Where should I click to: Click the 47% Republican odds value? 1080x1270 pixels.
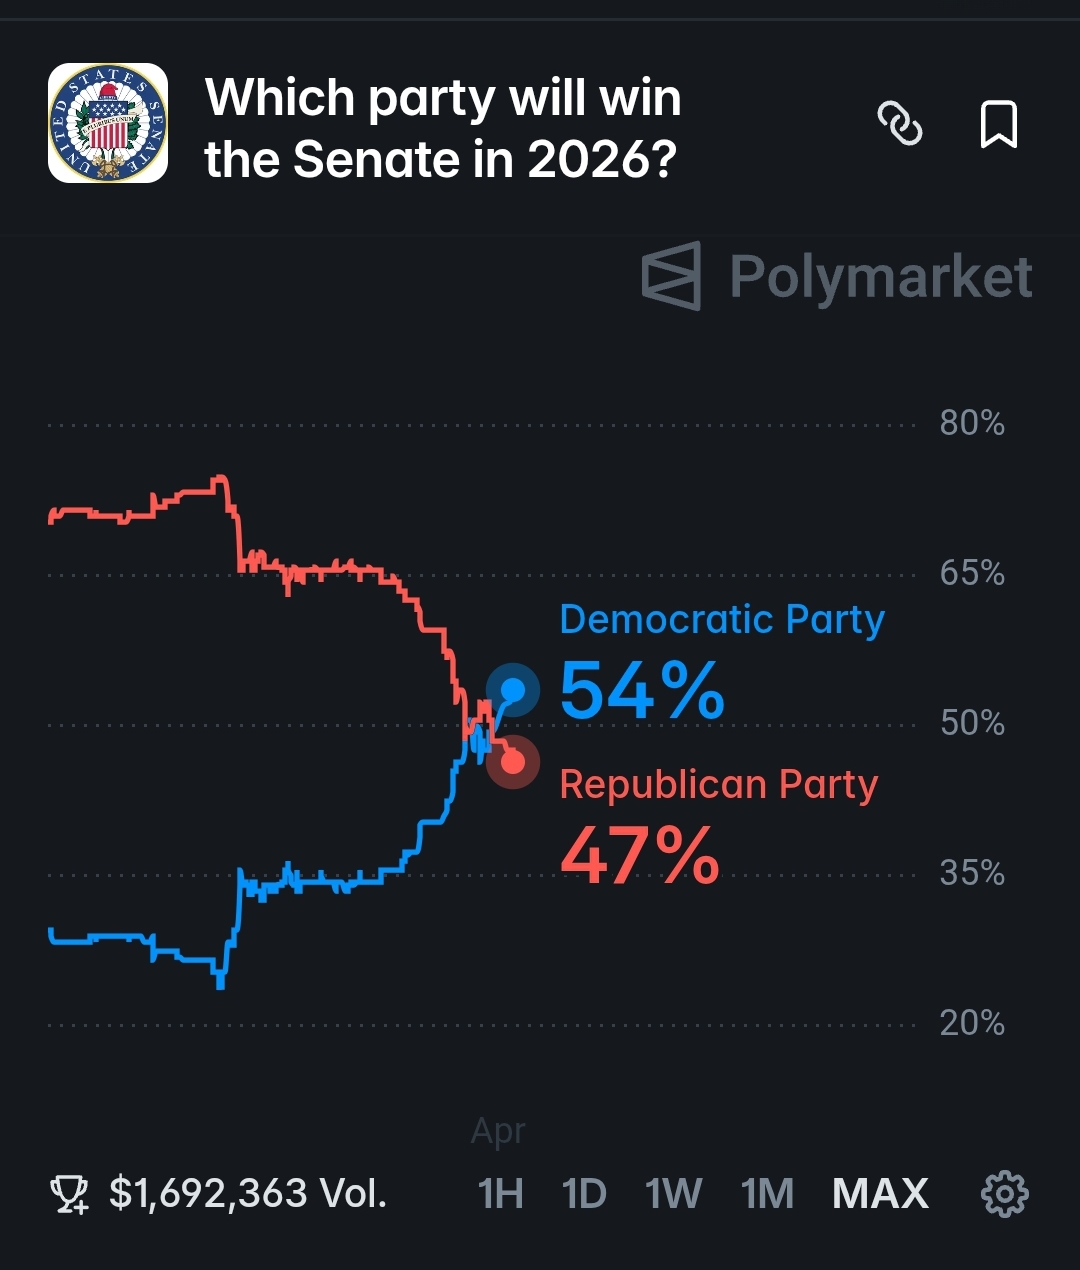click(640, 855)
